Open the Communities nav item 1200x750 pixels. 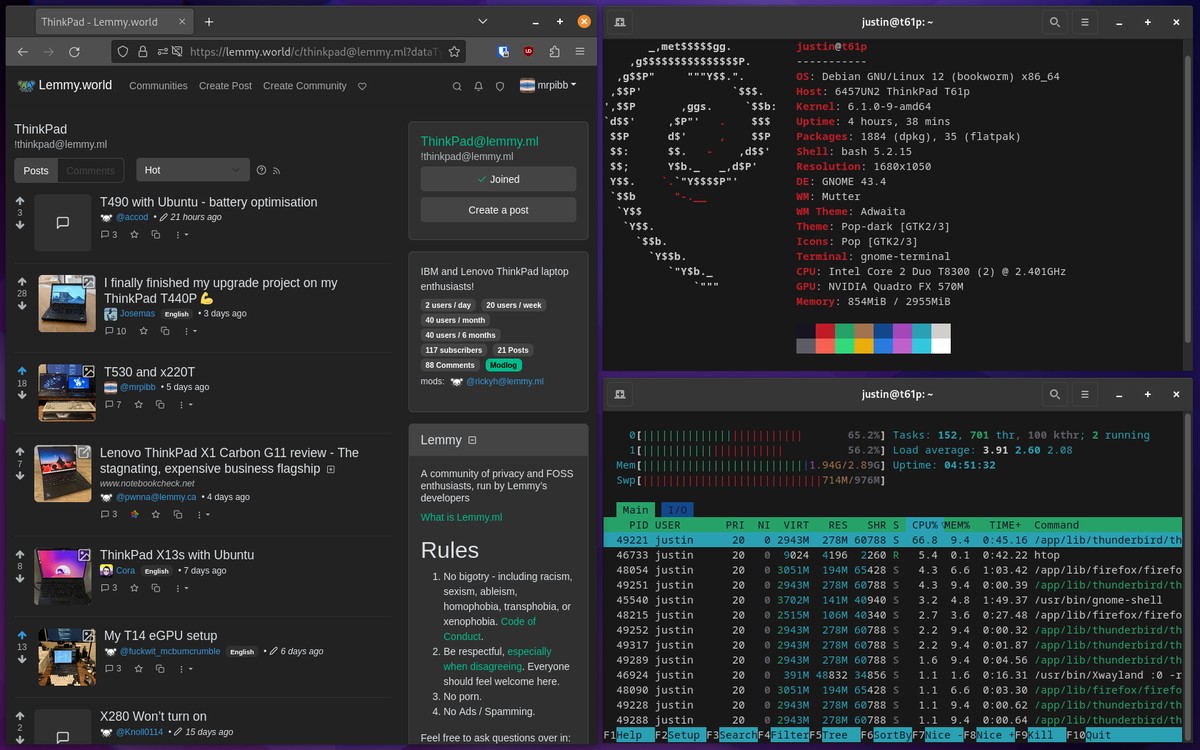(x=158, y=86)
